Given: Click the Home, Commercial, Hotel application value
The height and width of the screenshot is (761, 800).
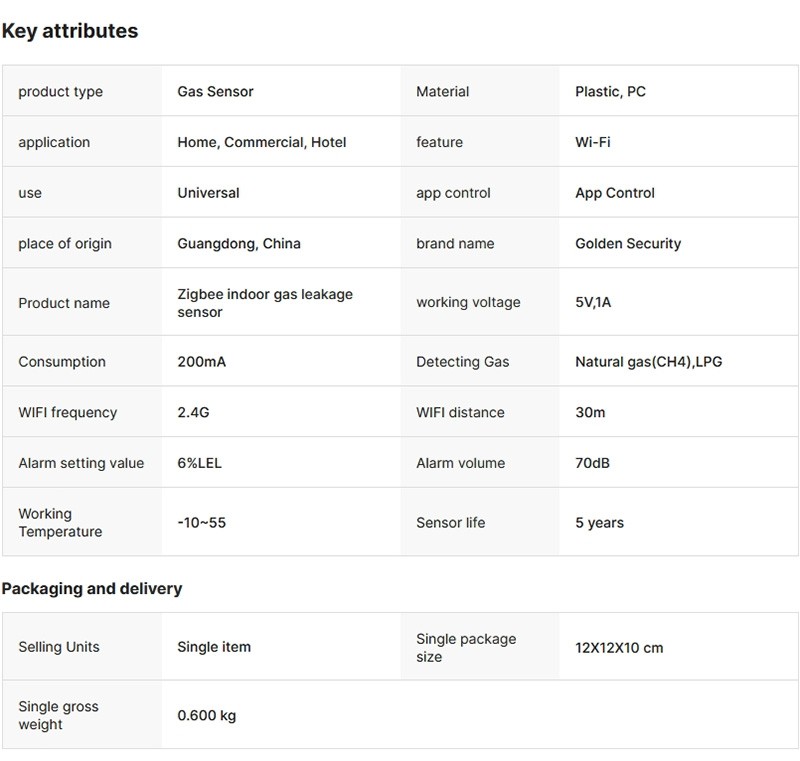Looking at the screenshot, I should (x=261, y=143).
